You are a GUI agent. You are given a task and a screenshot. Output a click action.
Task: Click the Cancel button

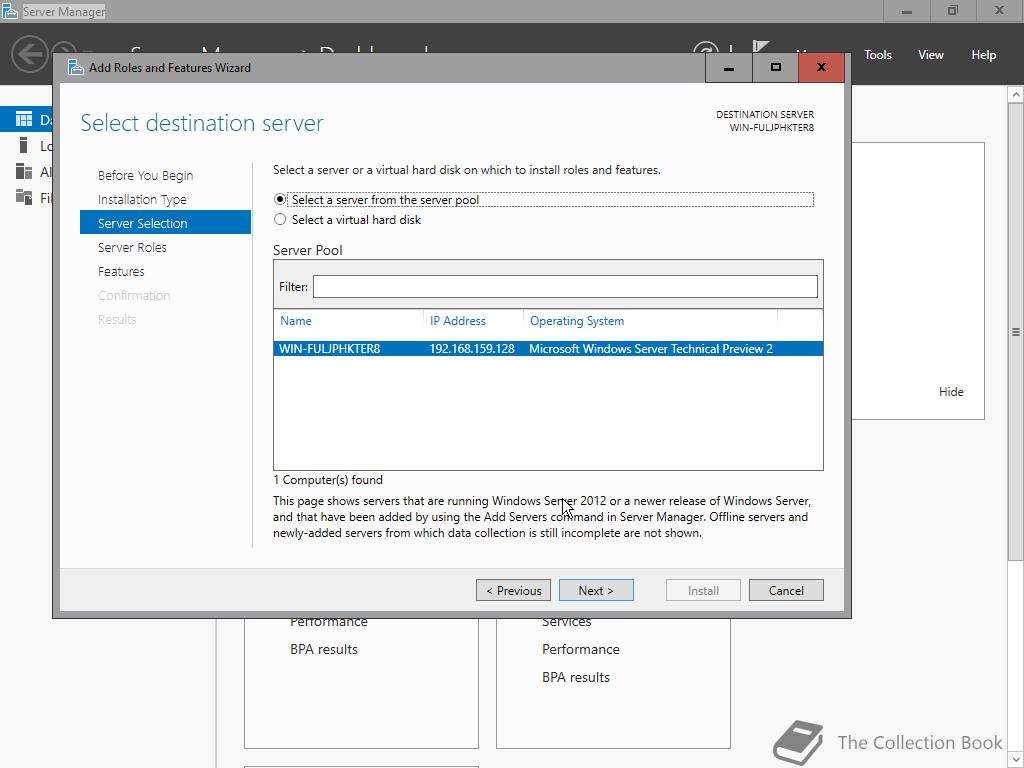[x=786, y=590]
